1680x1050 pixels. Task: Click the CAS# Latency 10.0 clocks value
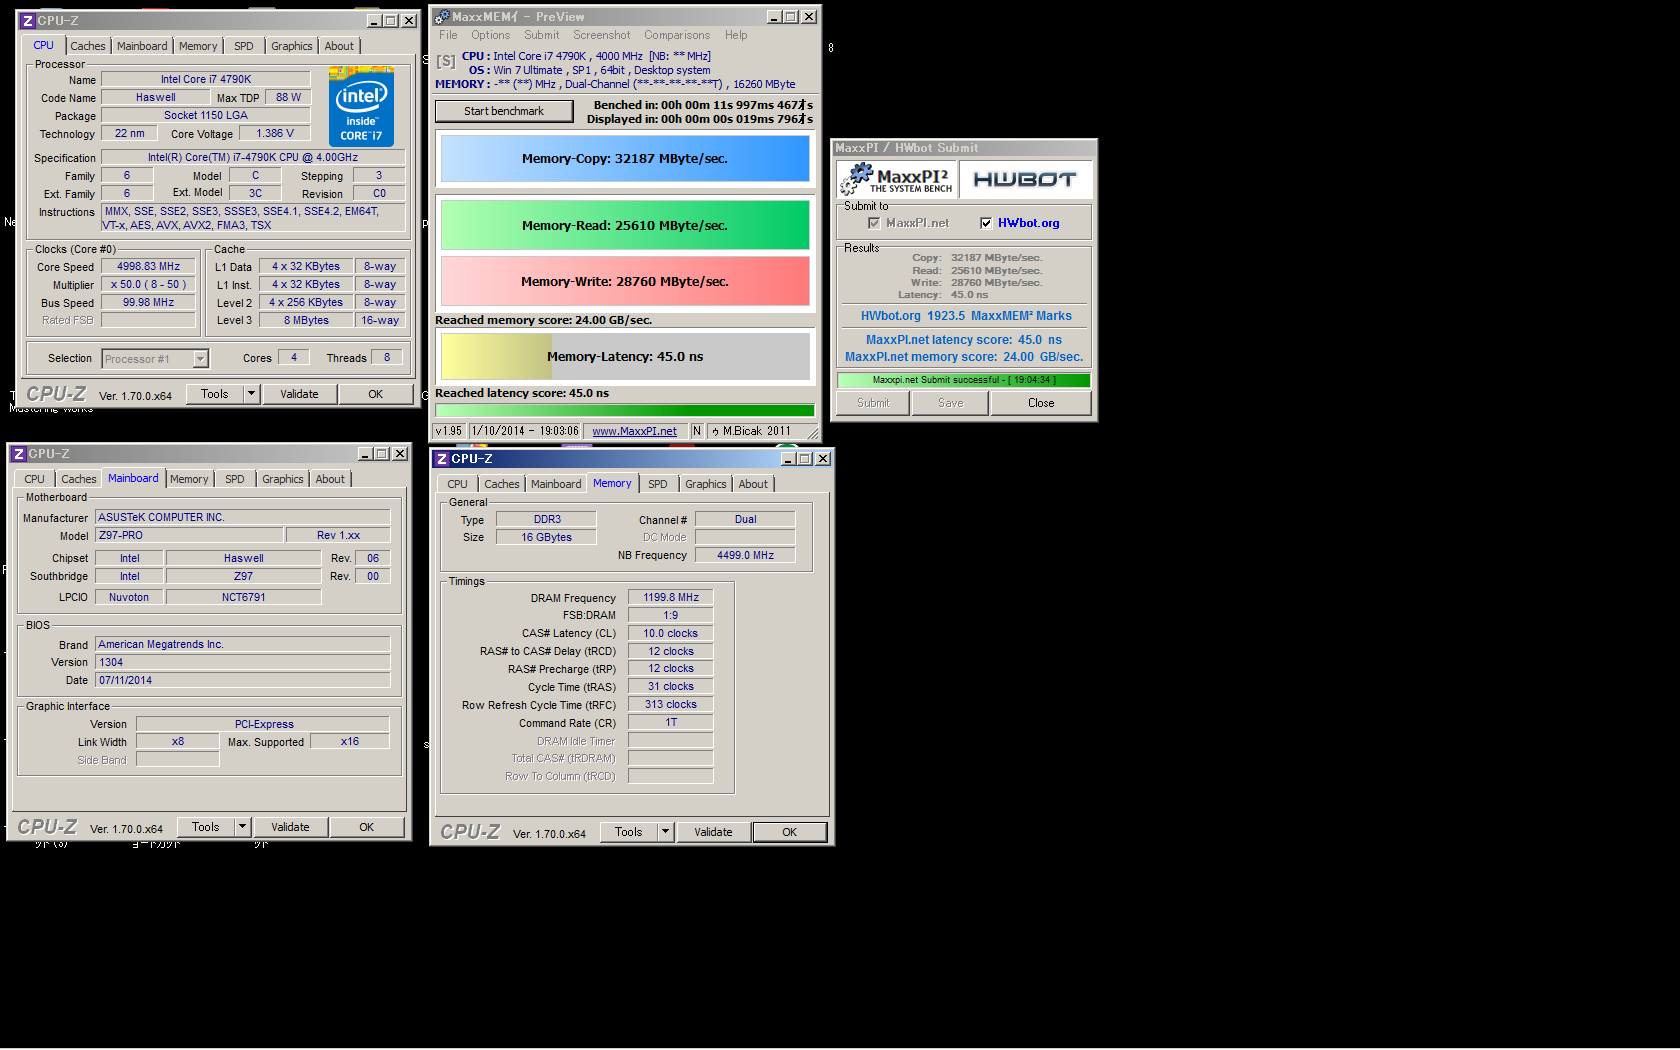pos(671,633)
